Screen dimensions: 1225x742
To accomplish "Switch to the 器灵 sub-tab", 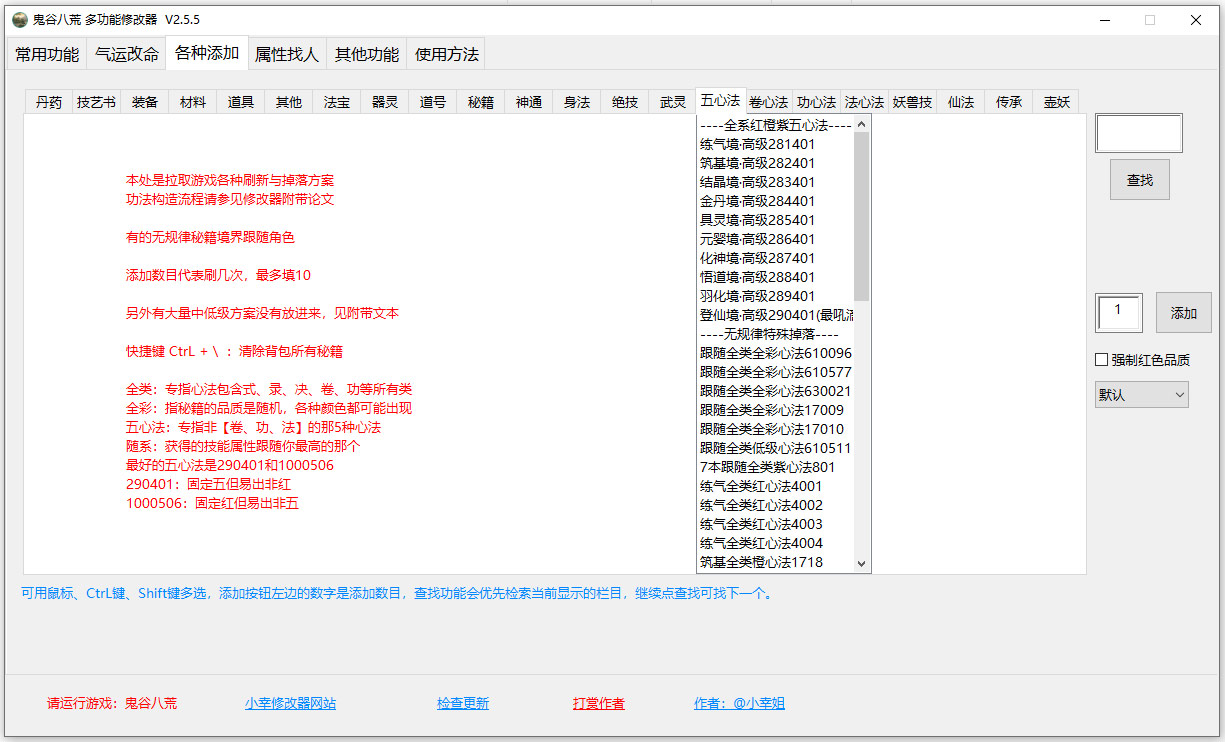I will [385, 102].
